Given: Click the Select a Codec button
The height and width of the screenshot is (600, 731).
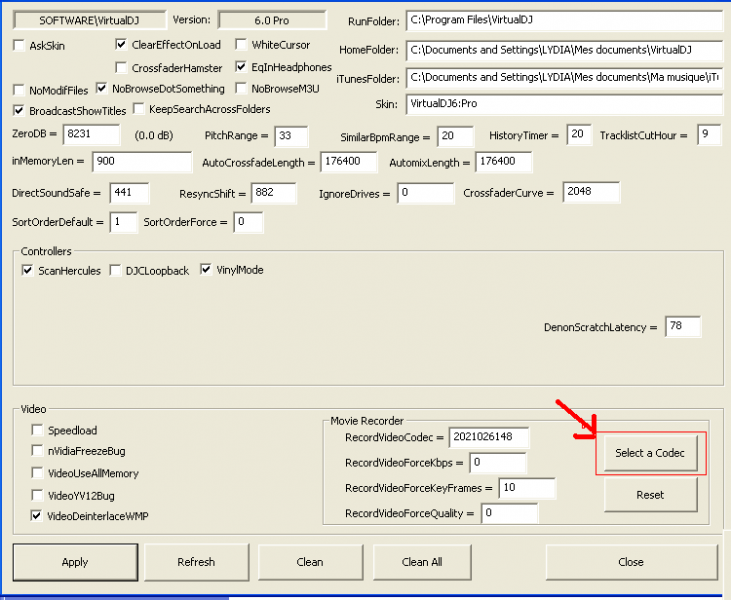Looking at the screenshot, I should [650, 453].
